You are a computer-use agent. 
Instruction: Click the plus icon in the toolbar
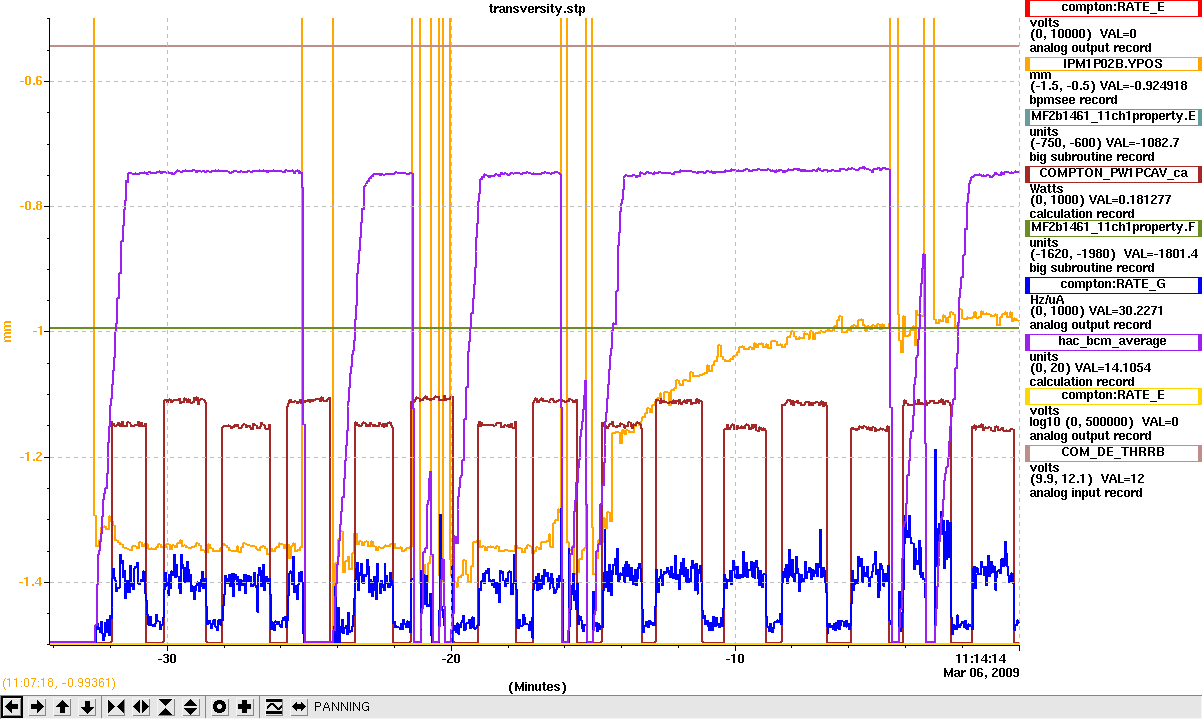pyautogui.click(x=245, y=707)
